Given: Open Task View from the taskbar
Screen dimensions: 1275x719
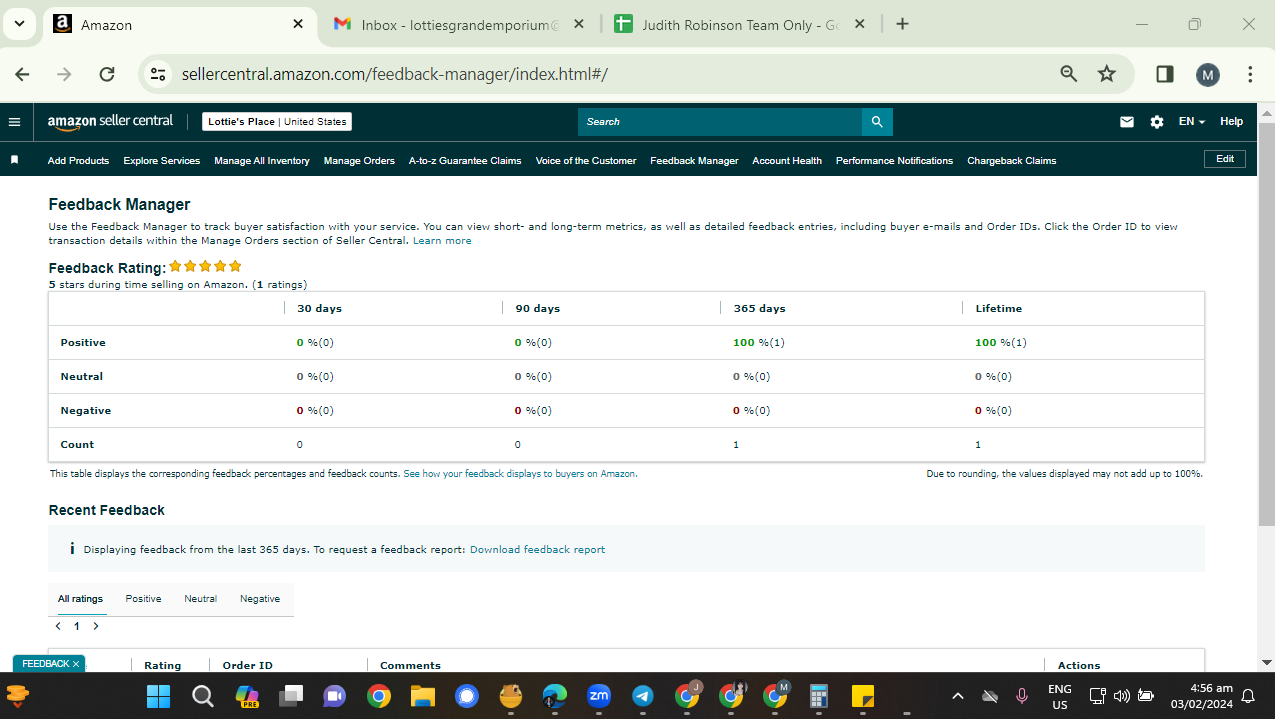Looking at the screenshot, I should click(291, 696).
